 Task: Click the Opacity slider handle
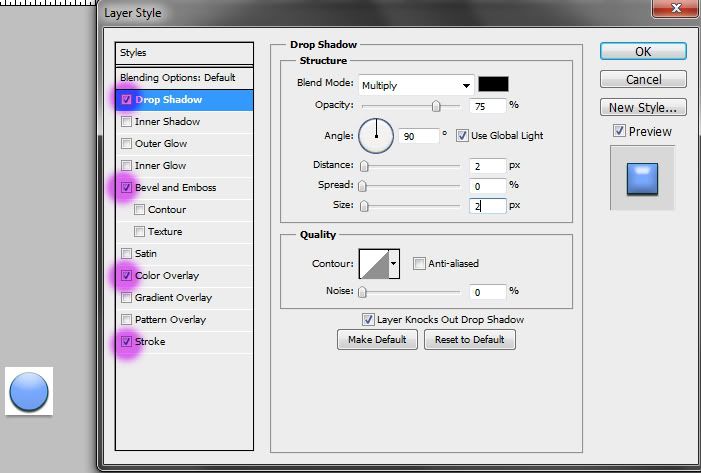(x=436, y=106)
